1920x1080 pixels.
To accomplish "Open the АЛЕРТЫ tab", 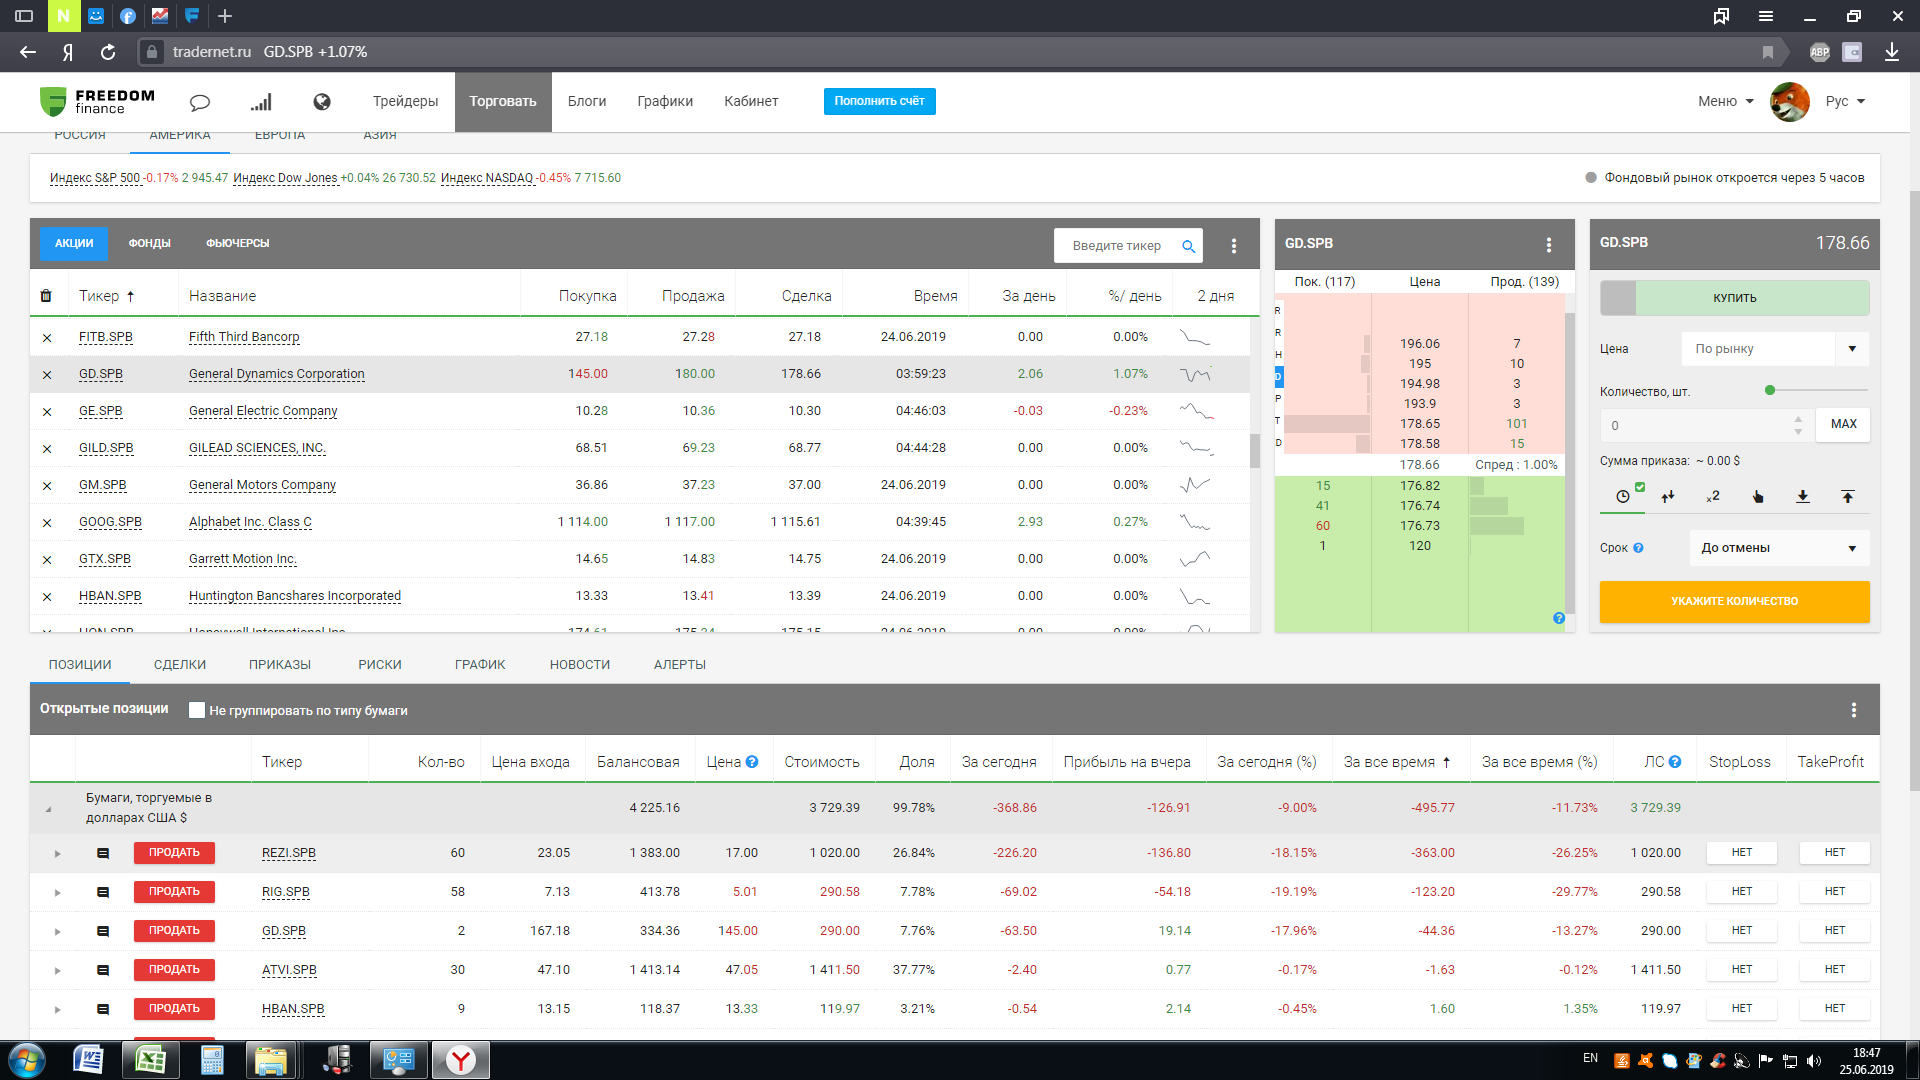I will (x=680, y=665).
